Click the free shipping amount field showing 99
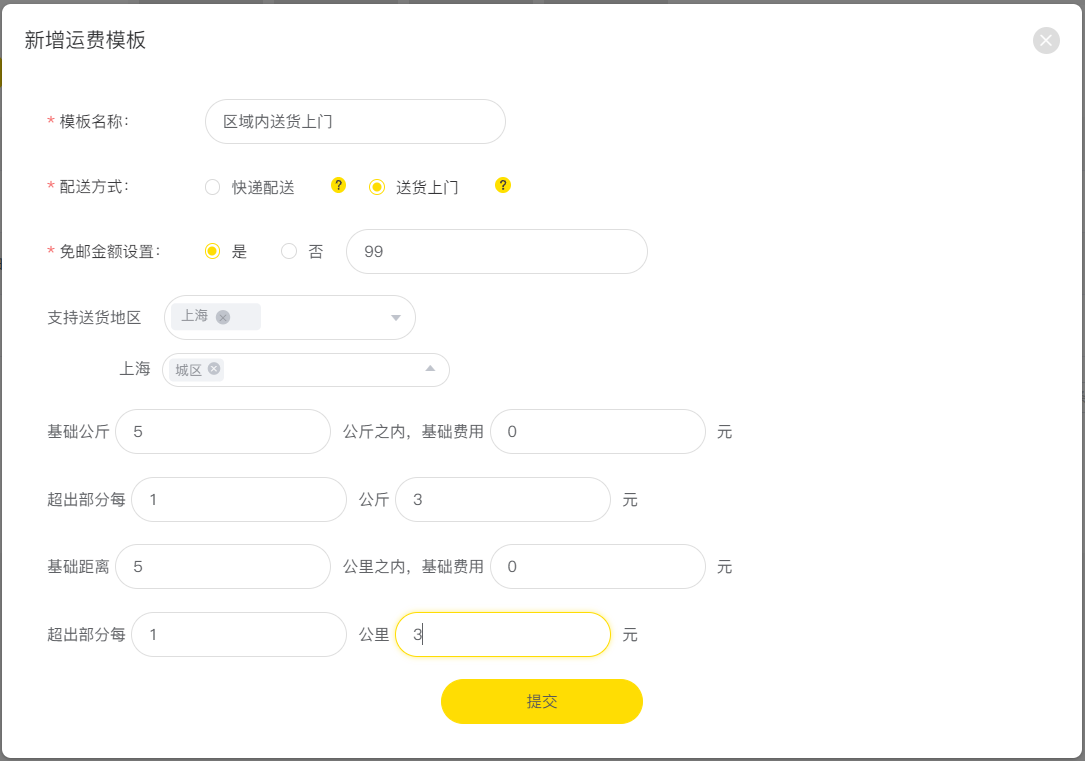The width and height of the screenshot is (1085, 761). pos(497,252)
